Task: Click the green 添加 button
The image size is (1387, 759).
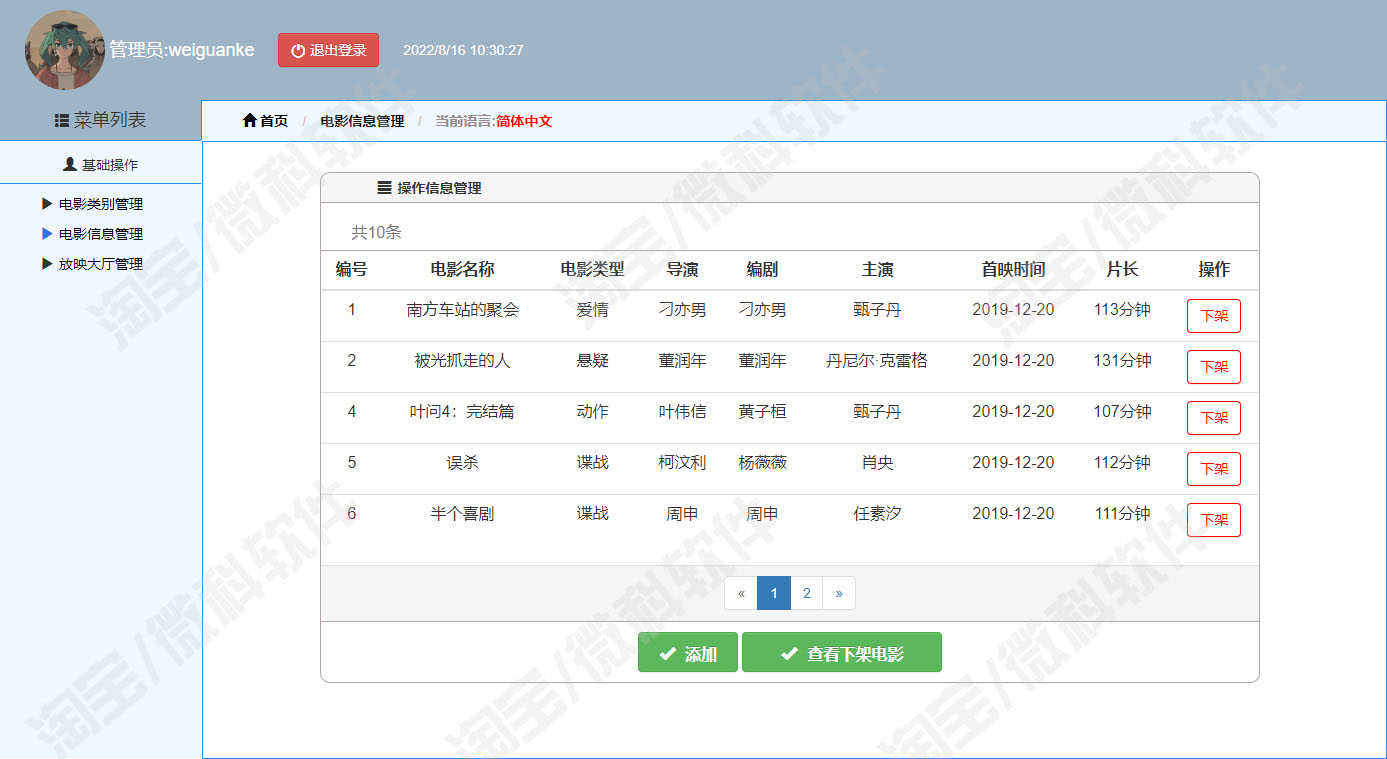Action: click(x=688, y=652)
